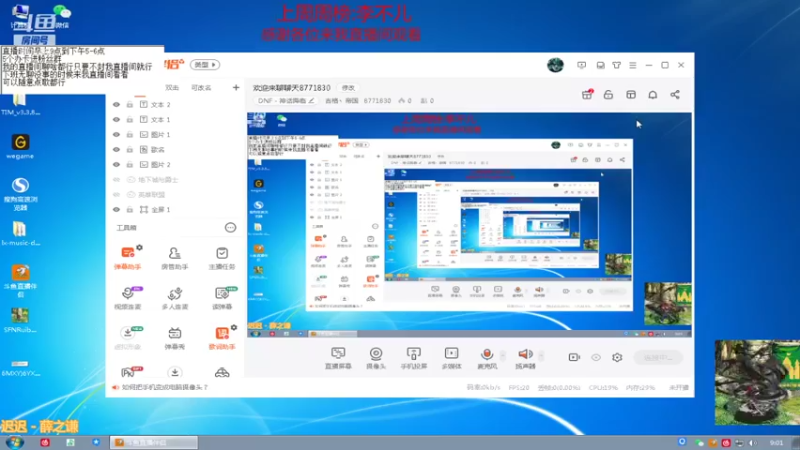The width and height of the screenshot is (800, 450).
Task: Click the stream preview canvas
Action: point(469,224)
